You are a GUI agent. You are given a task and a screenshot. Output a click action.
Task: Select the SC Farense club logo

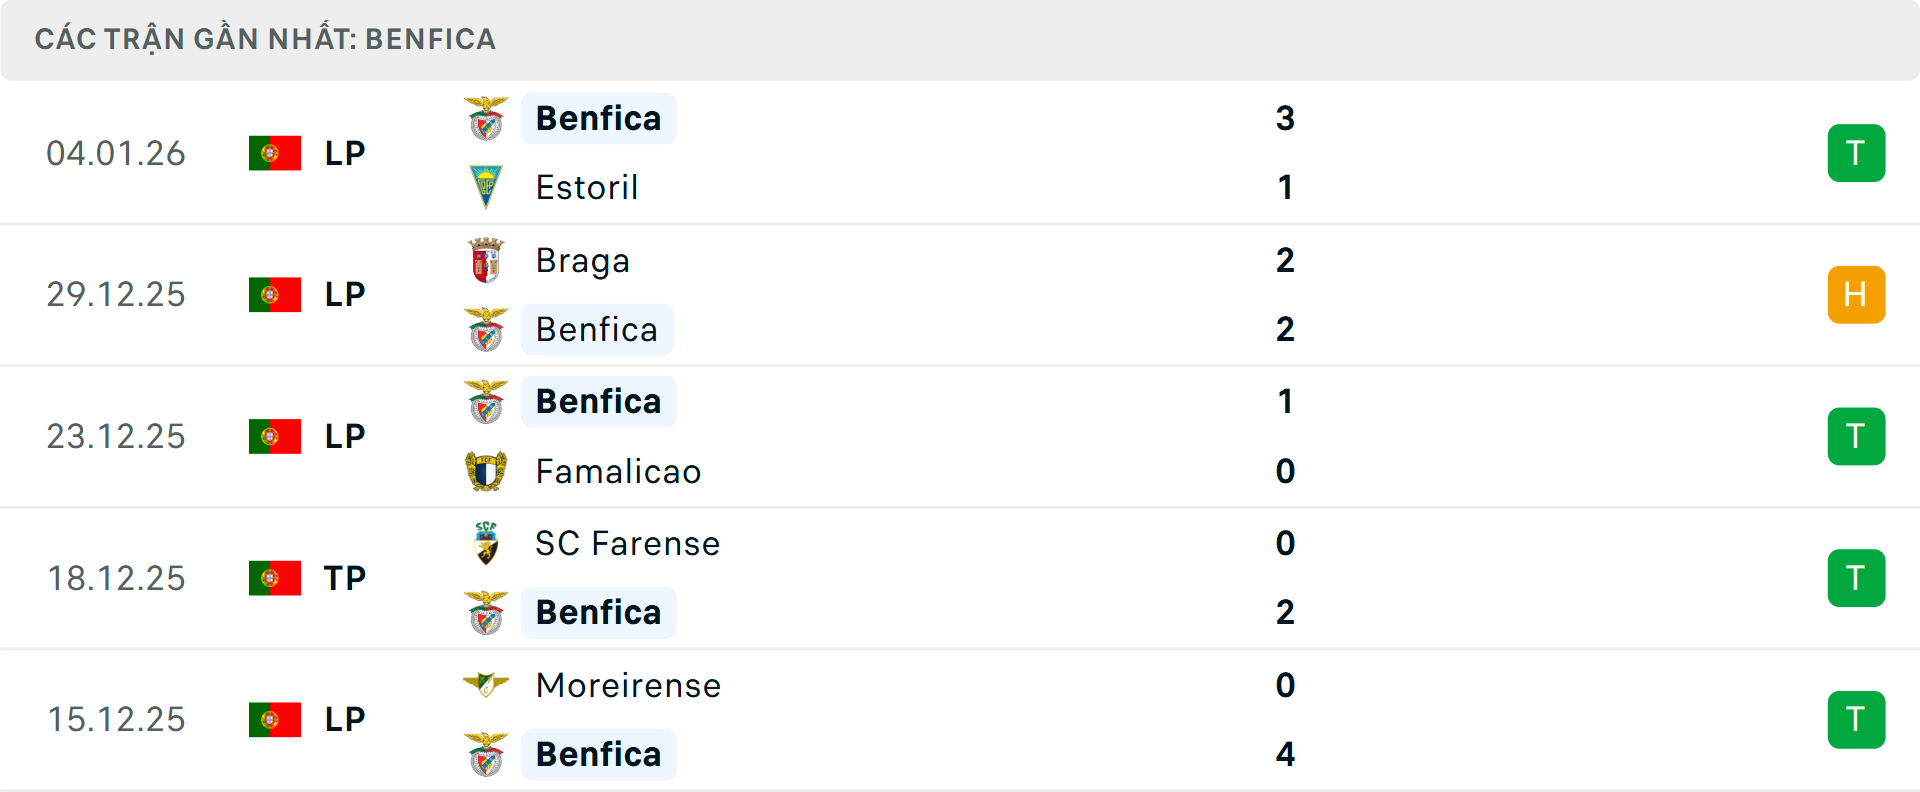[x=486, y=542]
